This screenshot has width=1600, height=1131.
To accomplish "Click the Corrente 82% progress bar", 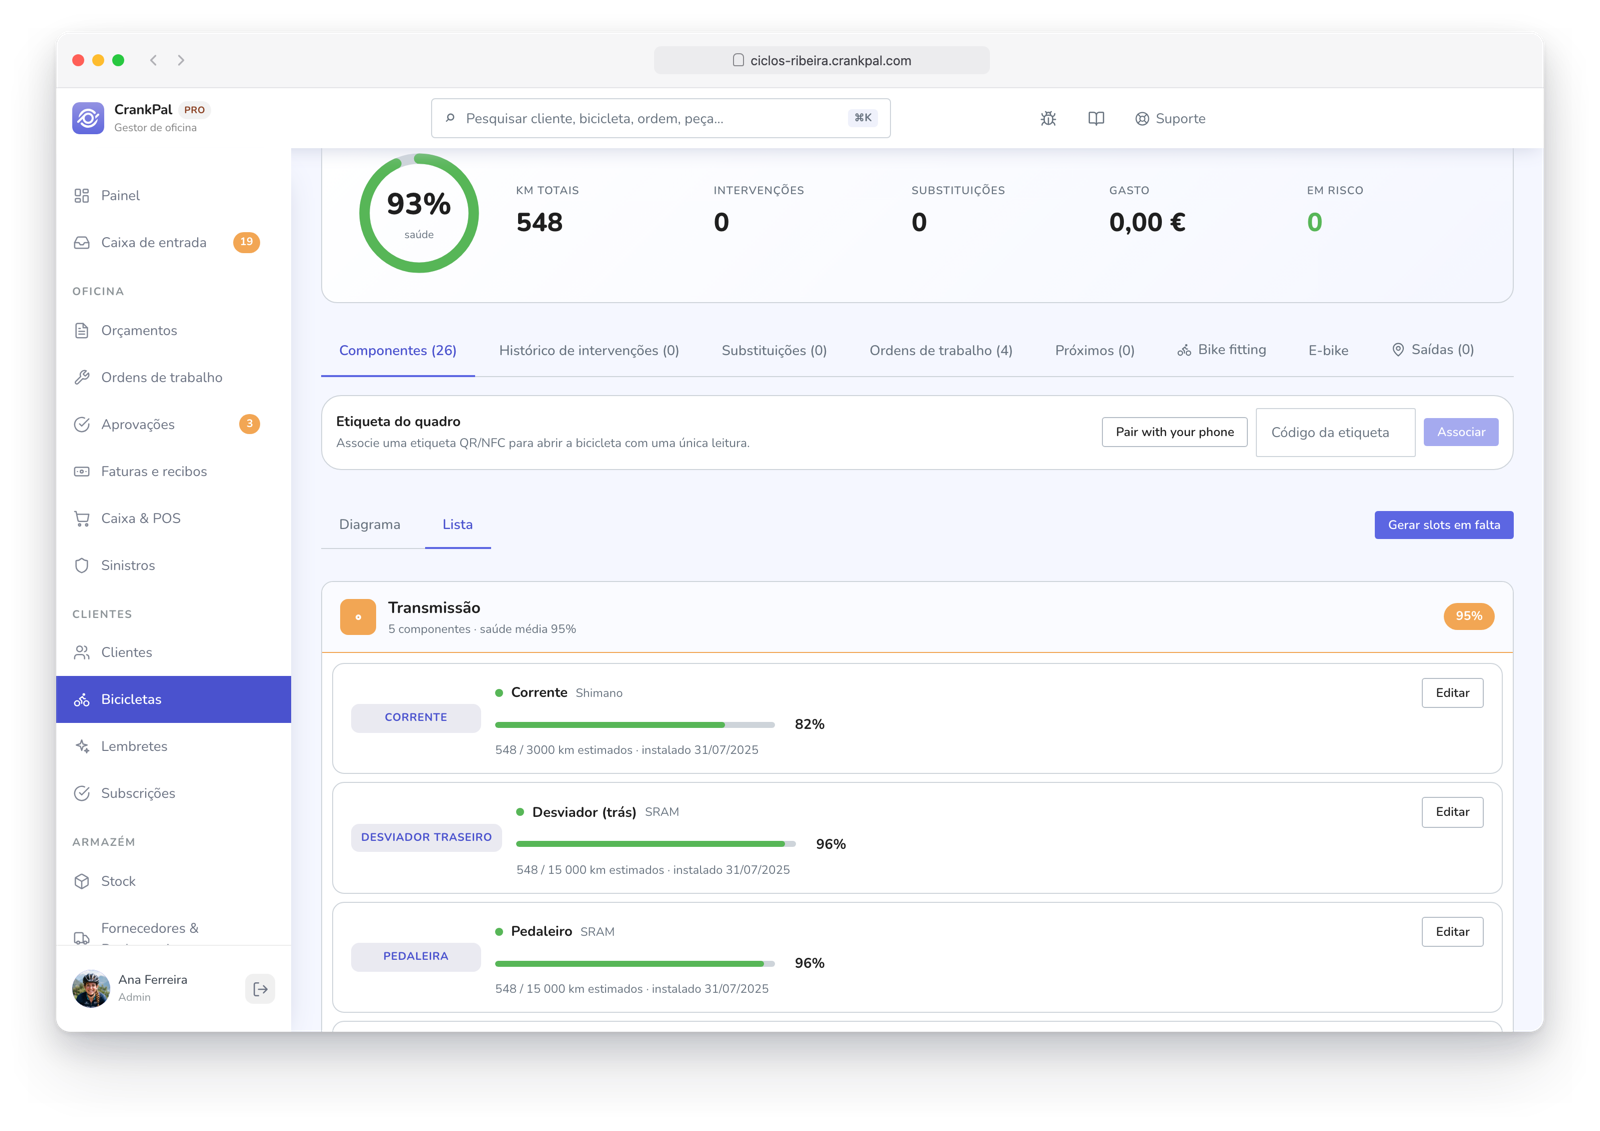I will click(x=635, y=724).
